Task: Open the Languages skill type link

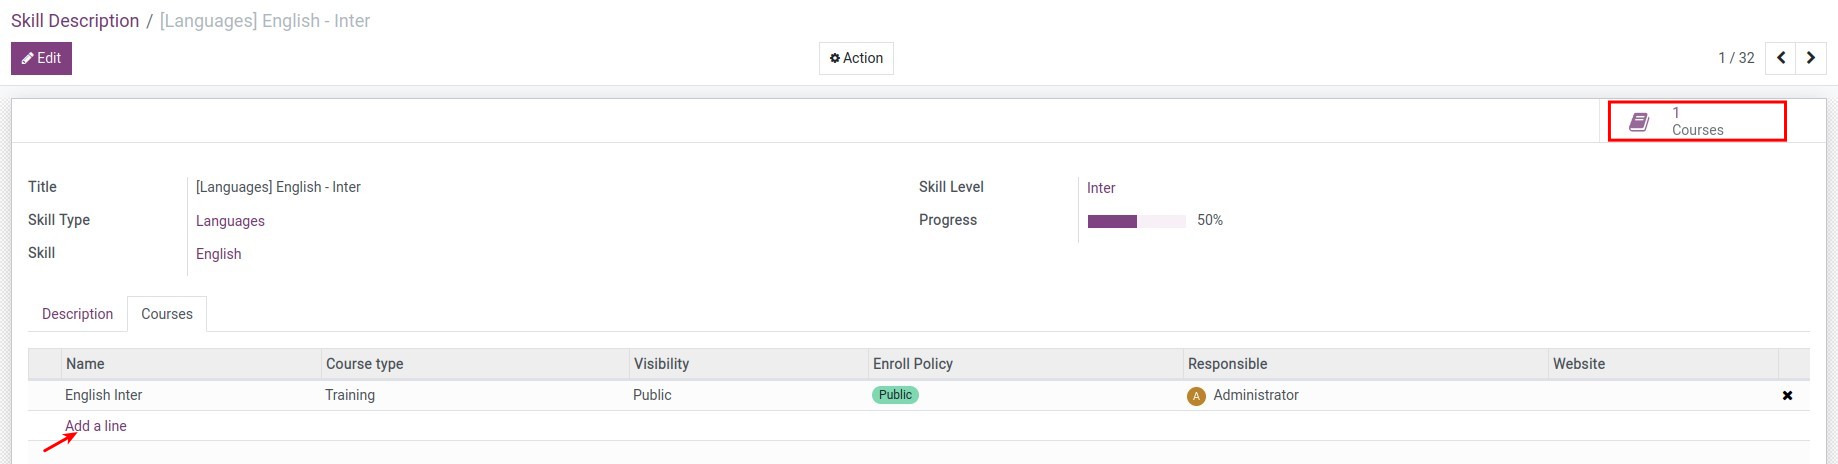Action: pyautogui.click(x=230, y=221)
